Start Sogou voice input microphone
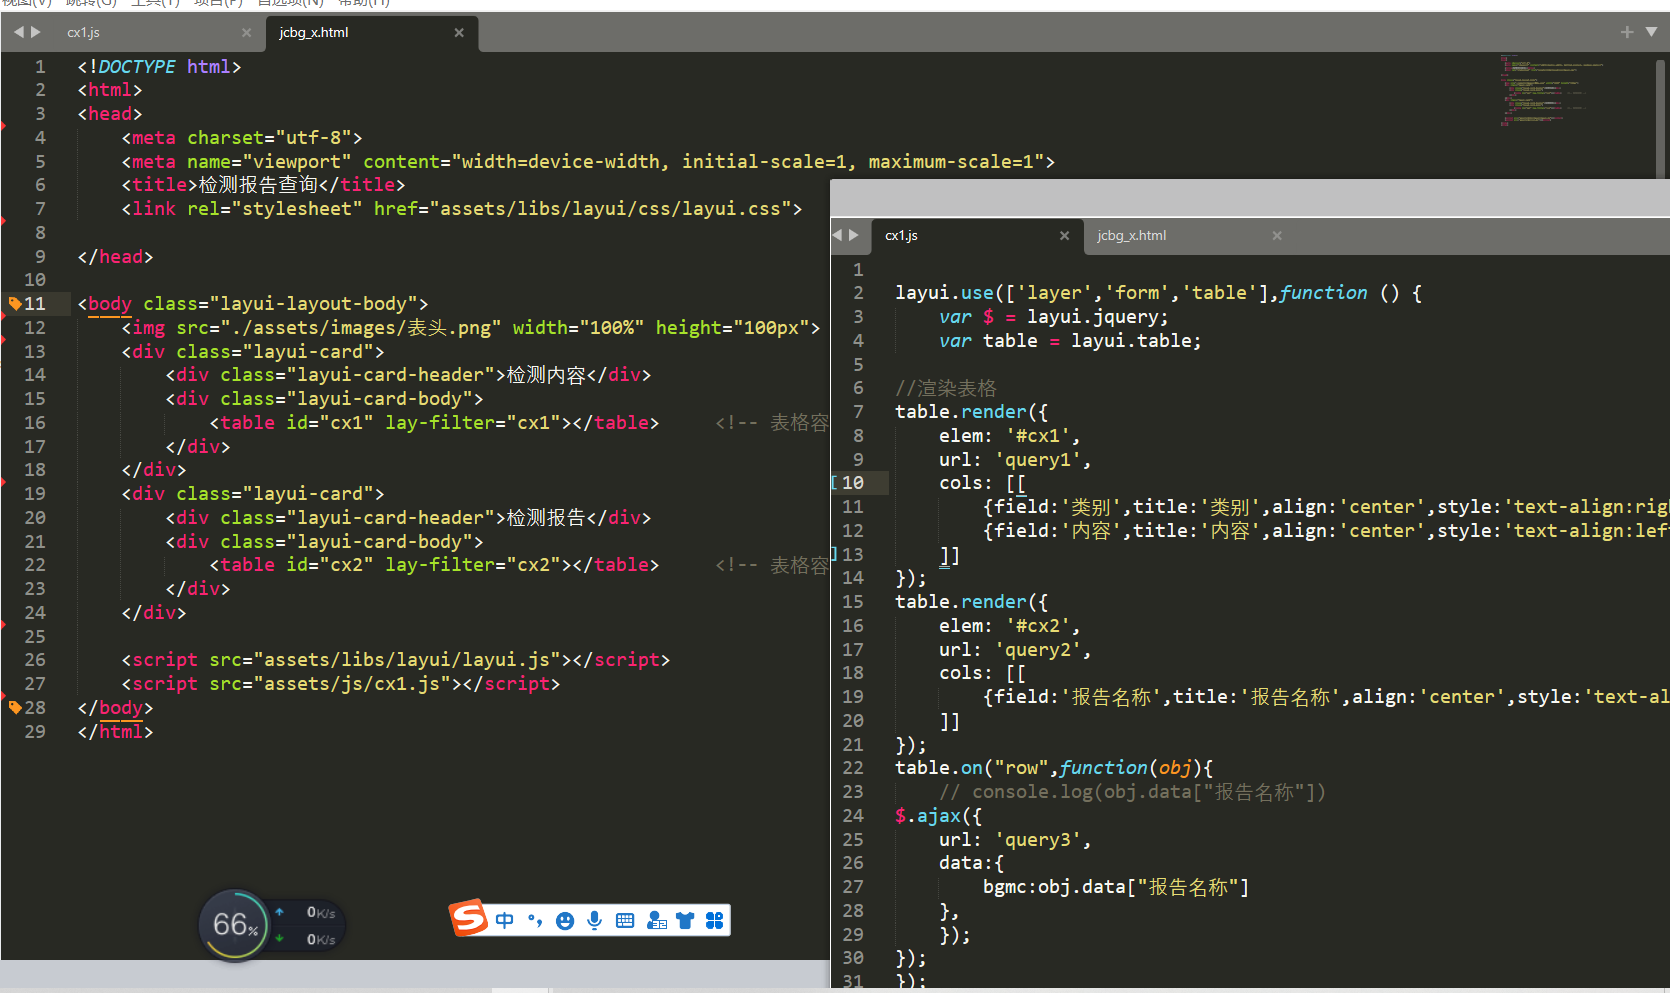 595,920
